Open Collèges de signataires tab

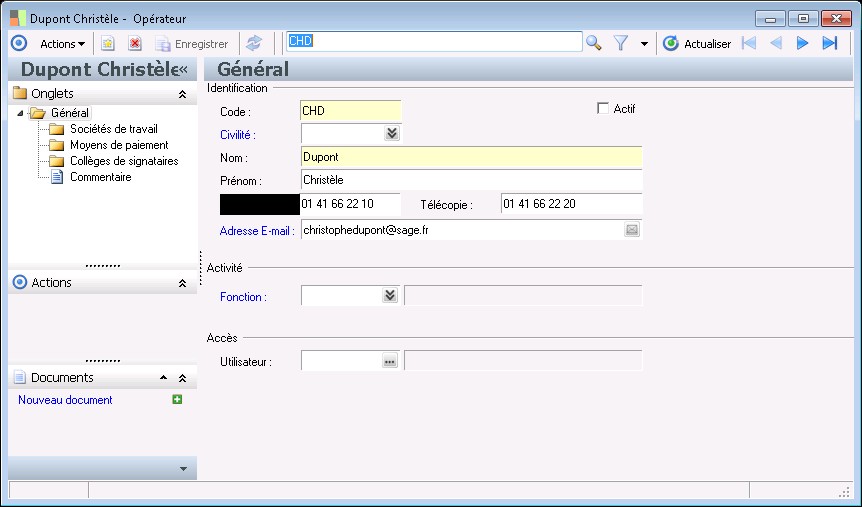(124, 161)
